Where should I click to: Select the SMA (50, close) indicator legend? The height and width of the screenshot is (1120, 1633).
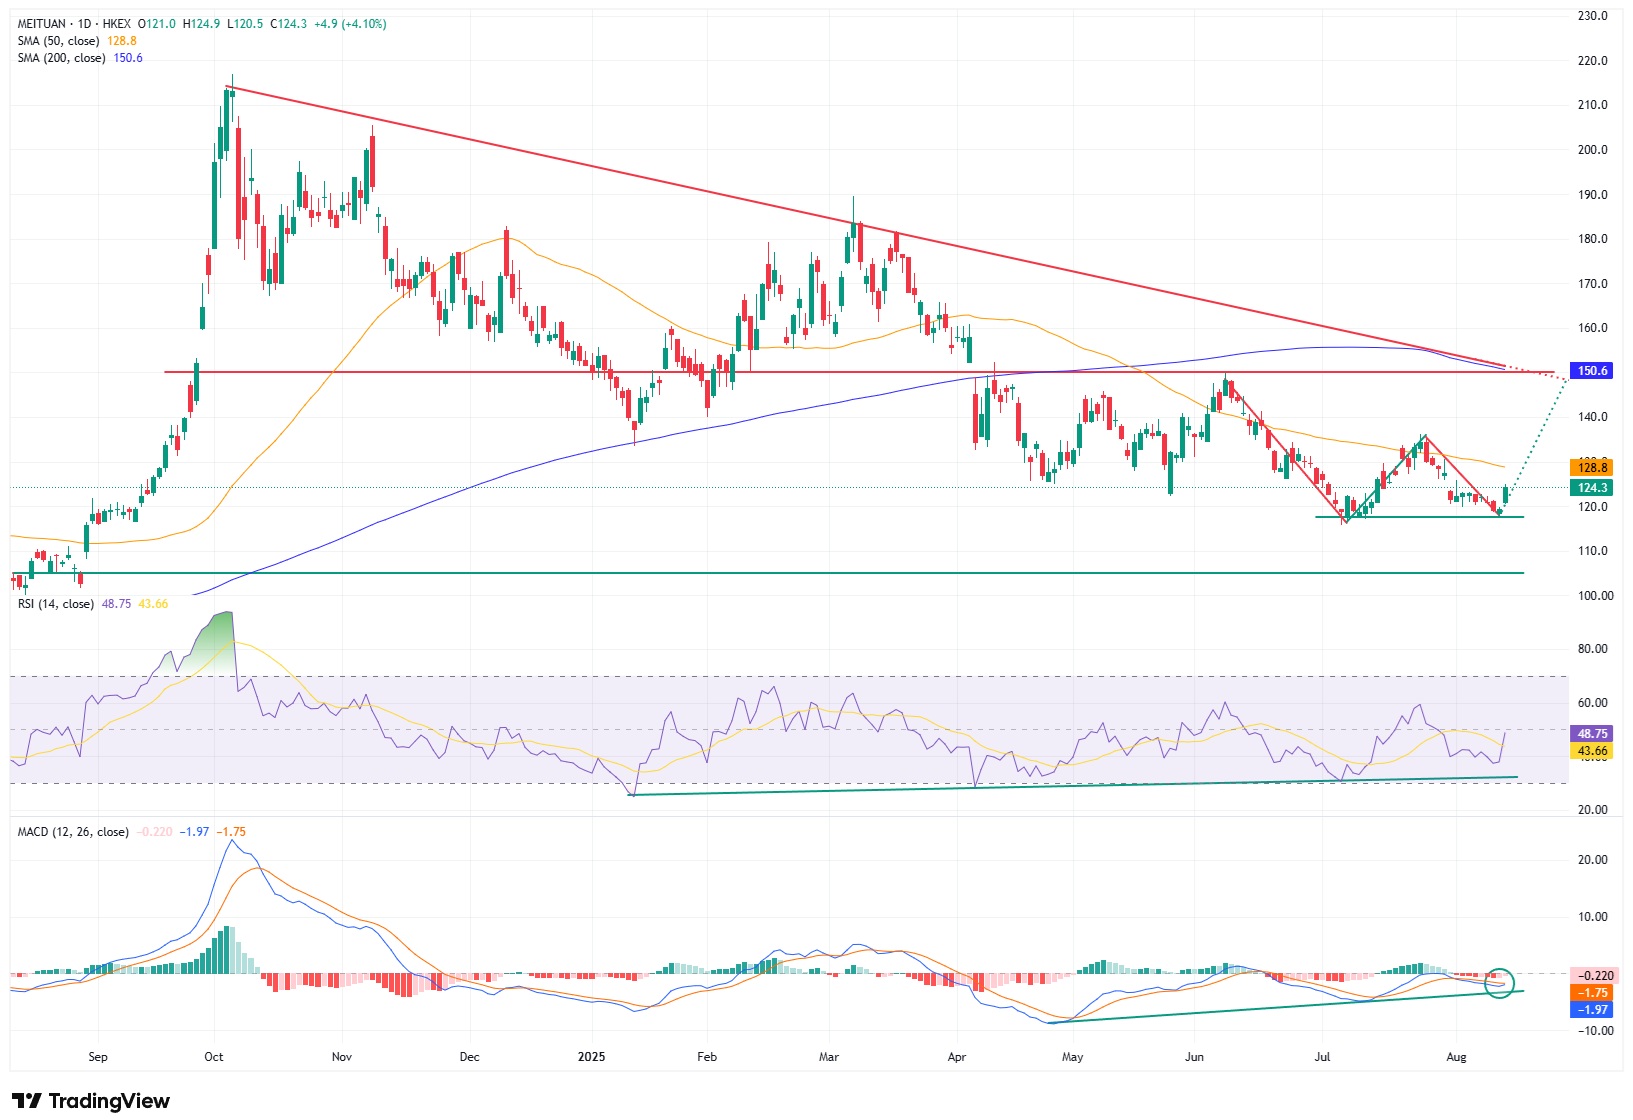pyautogui.click(x=58, y=41)
